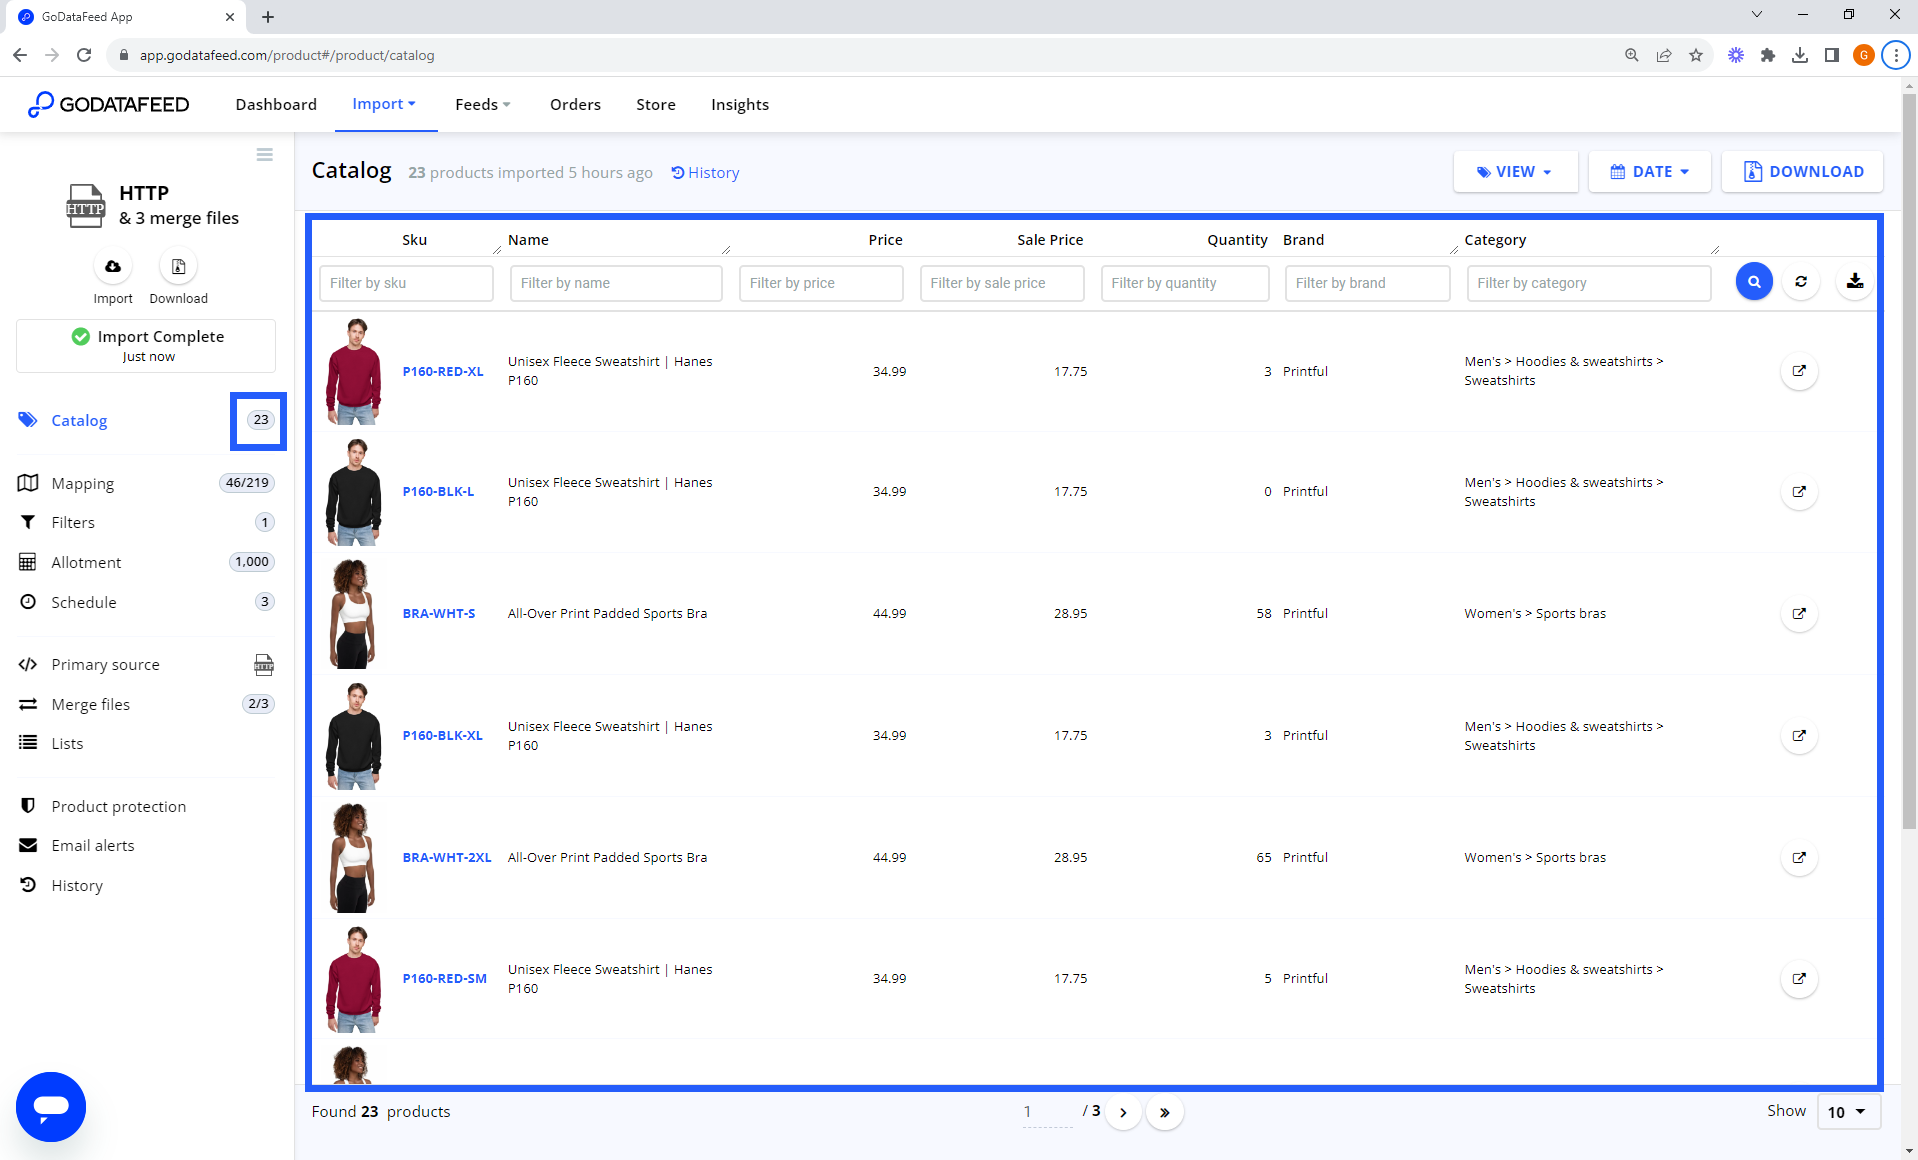Open the Dashboard page
The image size is (1918, 1160).
[276, 104]
